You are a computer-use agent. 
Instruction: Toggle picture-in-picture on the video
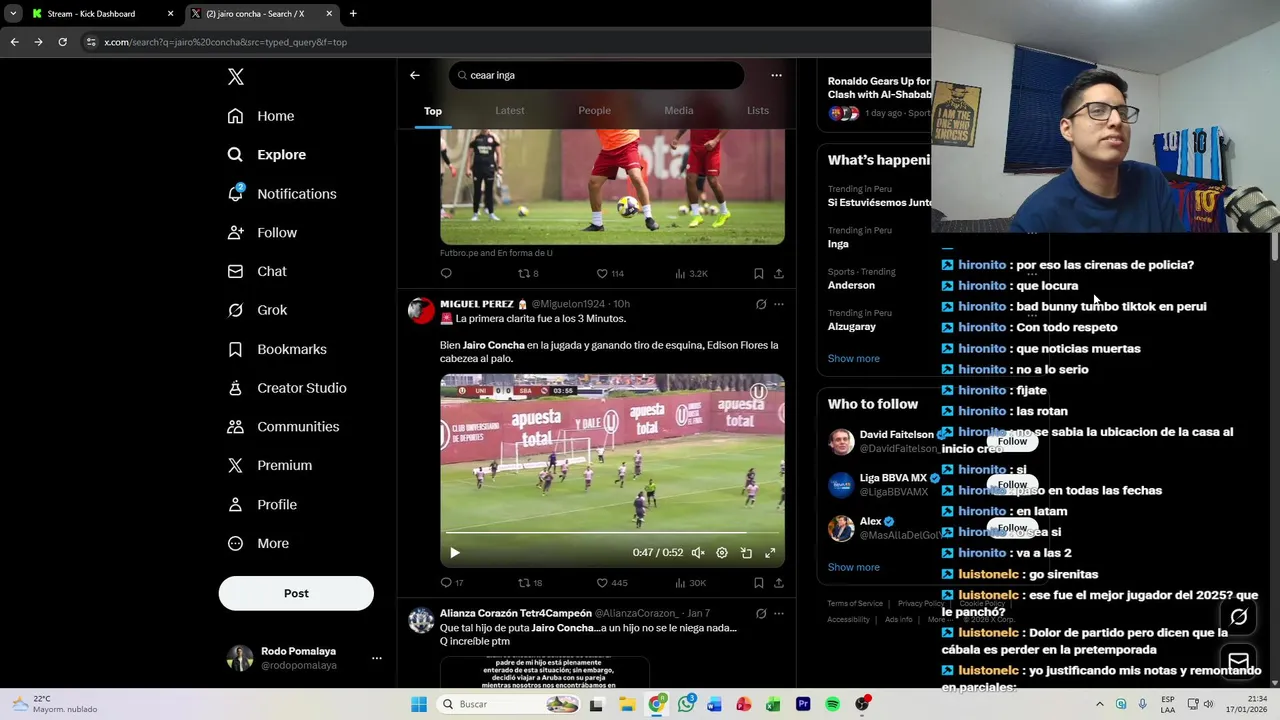pos(746,553)
